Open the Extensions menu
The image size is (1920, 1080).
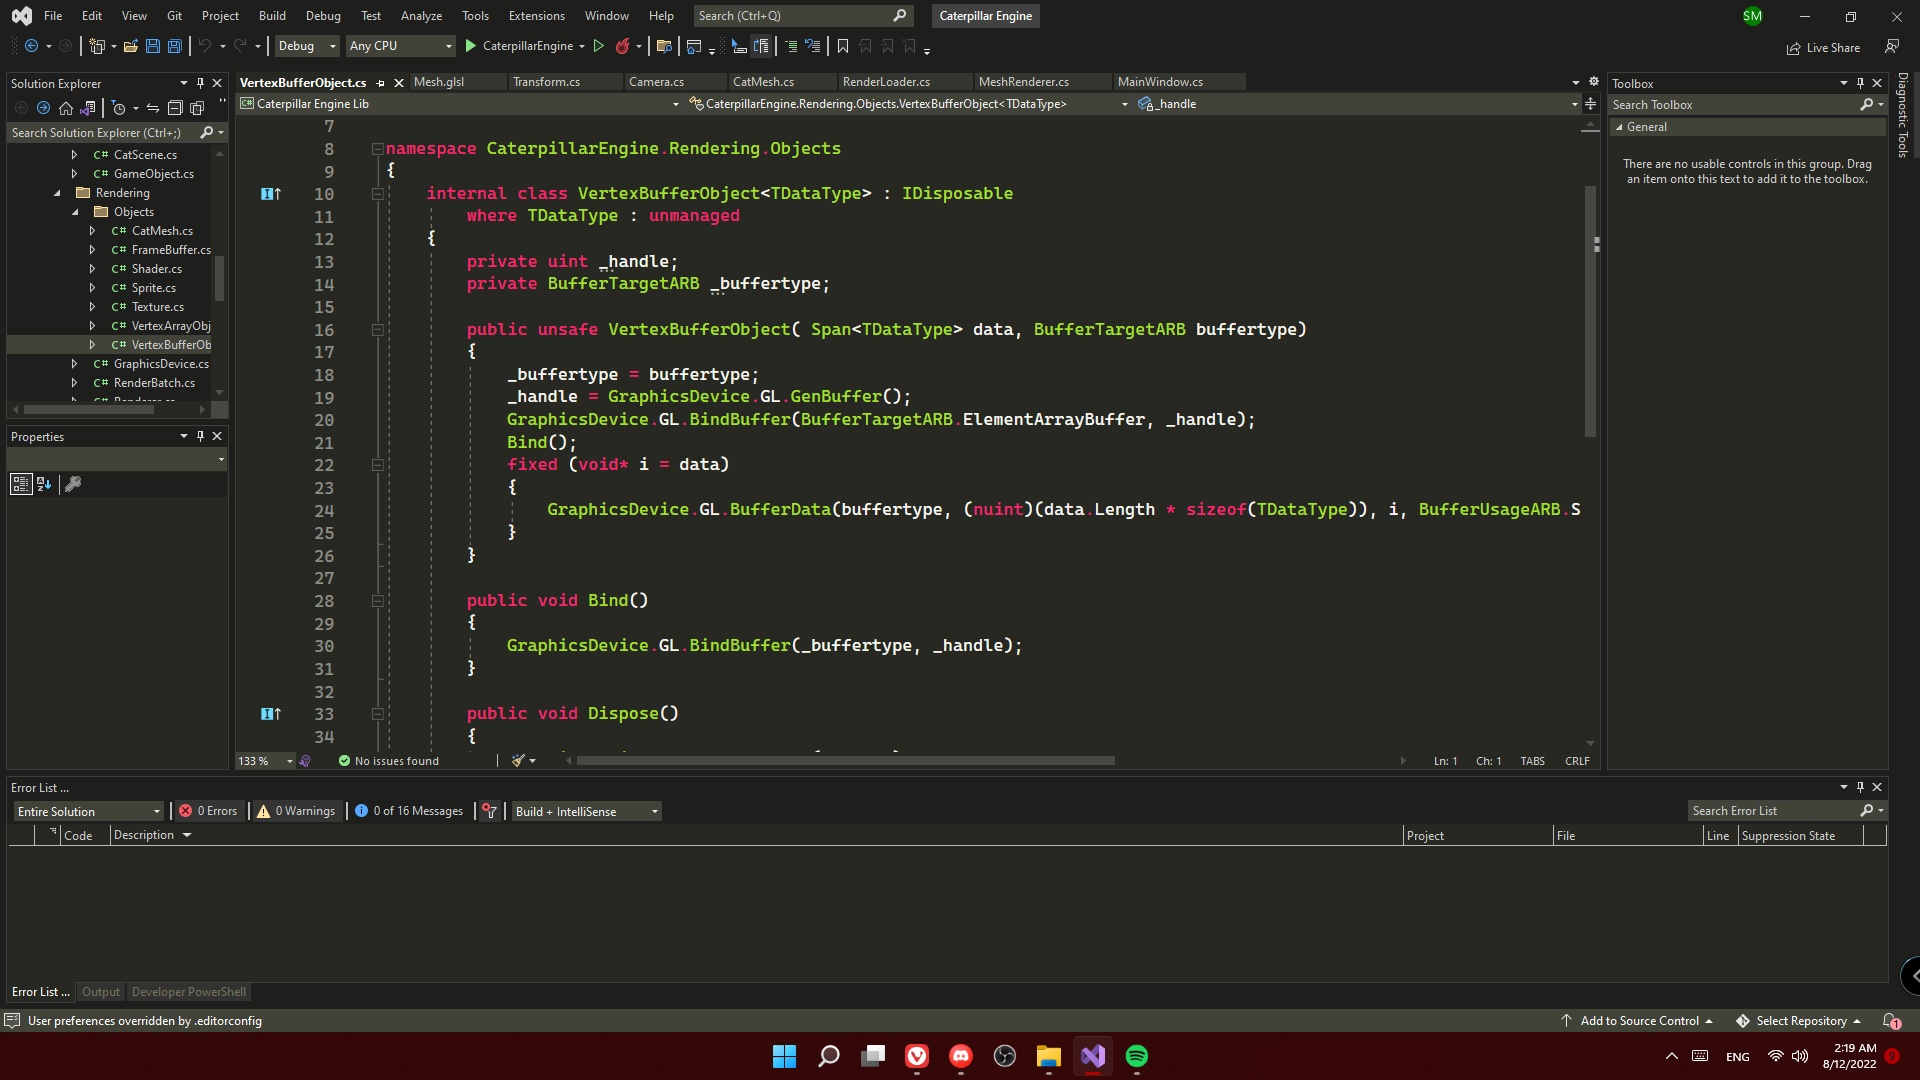[x=536, y=16]
